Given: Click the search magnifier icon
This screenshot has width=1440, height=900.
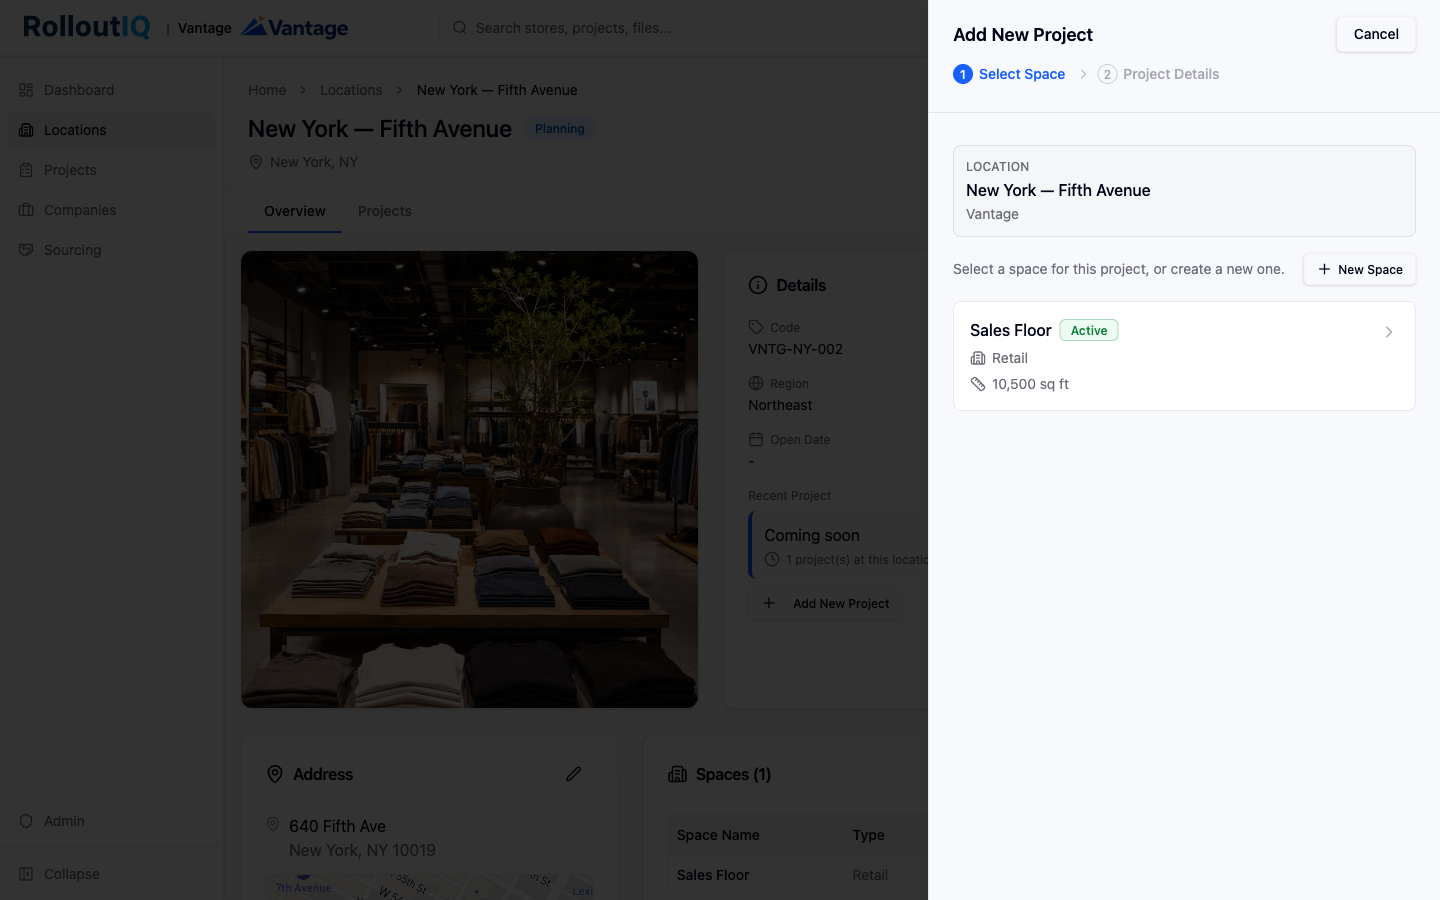Looking at the screenshot, I should click(x=460, y=28).
